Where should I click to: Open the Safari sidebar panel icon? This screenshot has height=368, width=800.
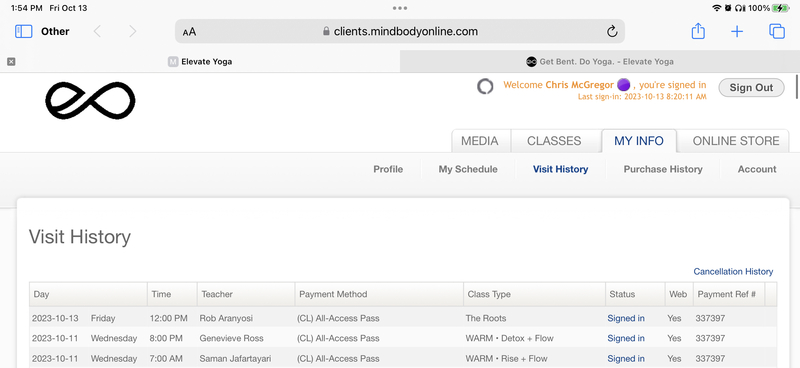[x=23, y=32]
